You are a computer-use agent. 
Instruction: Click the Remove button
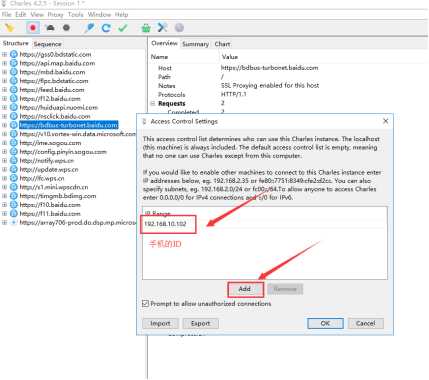285,289
